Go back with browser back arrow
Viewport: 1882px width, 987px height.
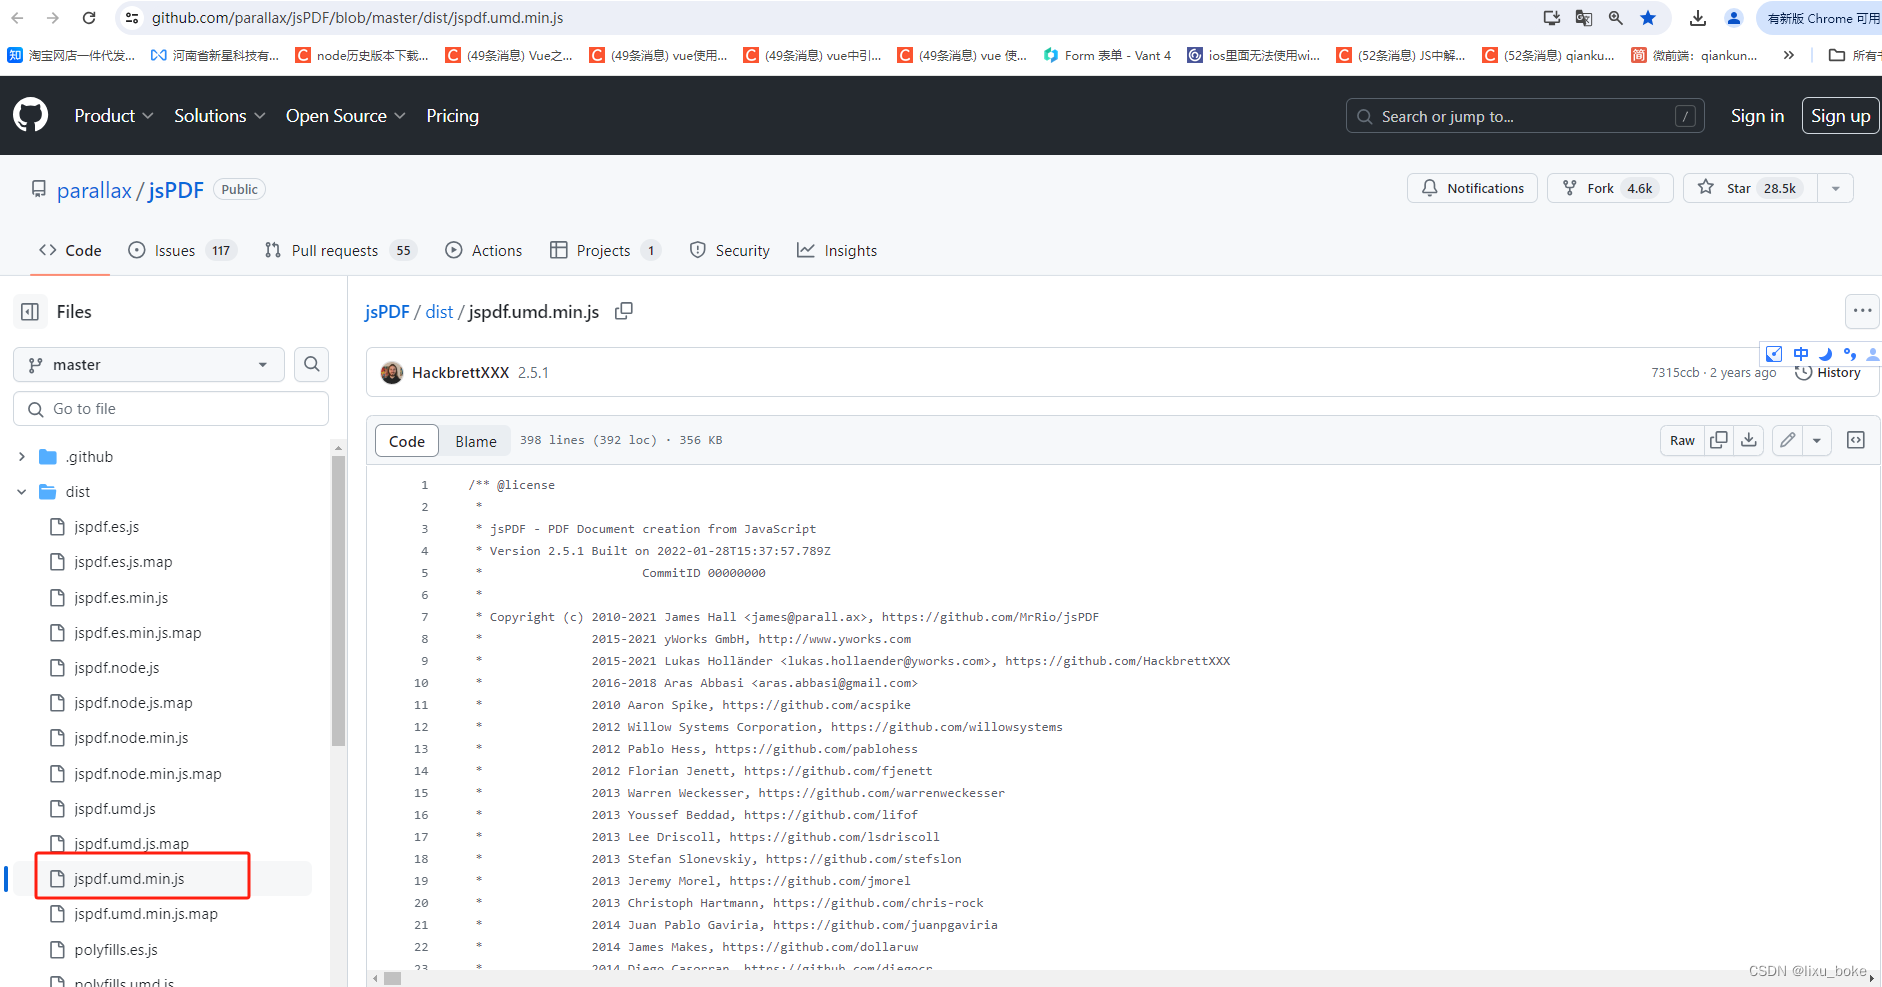pos(17,18)
